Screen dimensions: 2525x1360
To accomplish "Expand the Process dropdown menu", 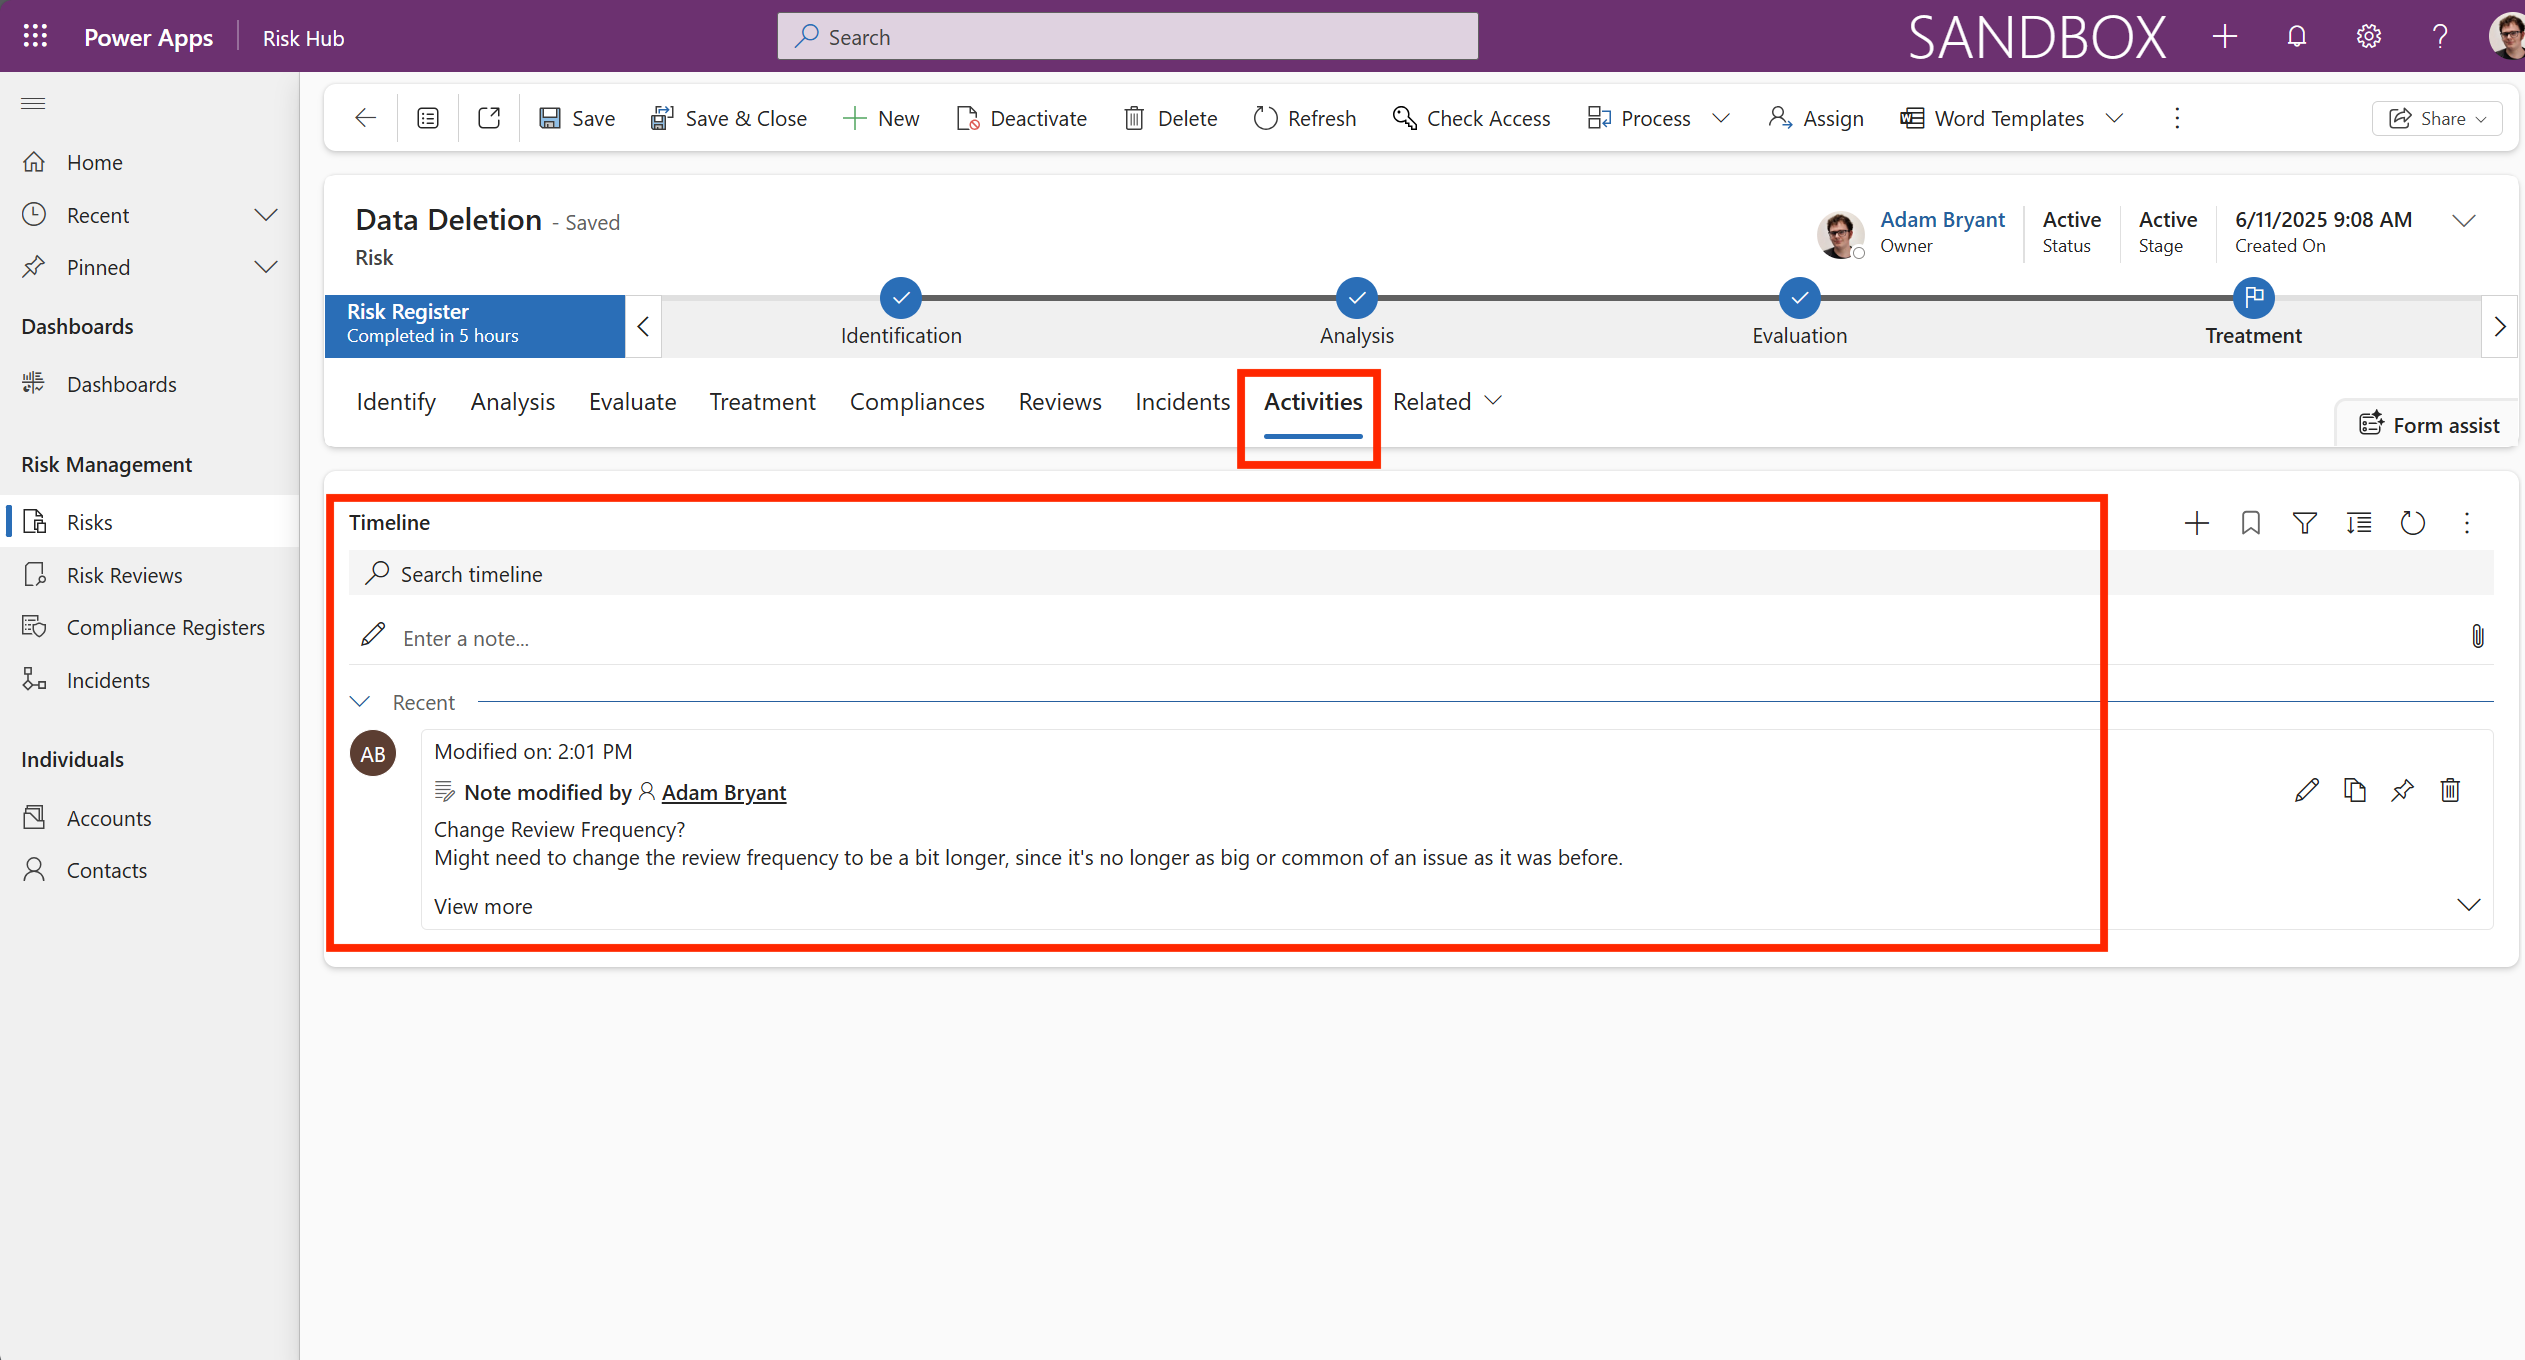I will pos(1721,118).
